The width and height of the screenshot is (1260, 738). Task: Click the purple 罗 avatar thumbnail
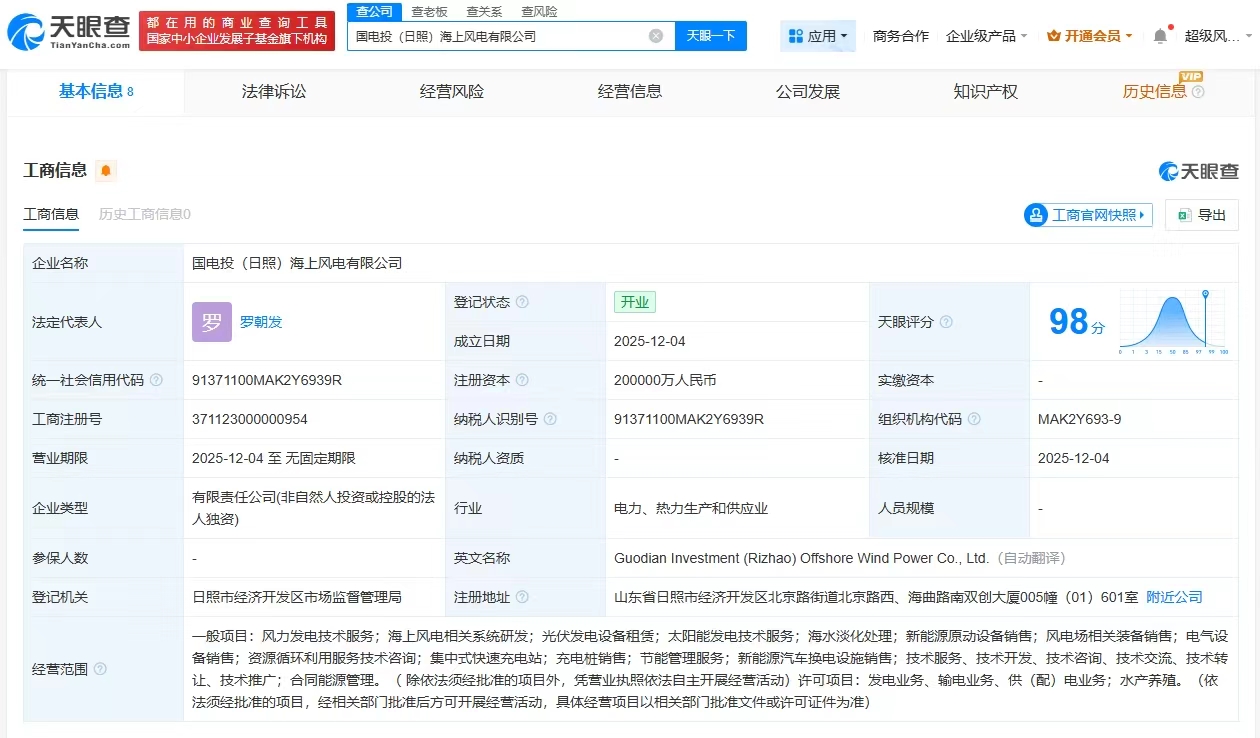point(212,322)
